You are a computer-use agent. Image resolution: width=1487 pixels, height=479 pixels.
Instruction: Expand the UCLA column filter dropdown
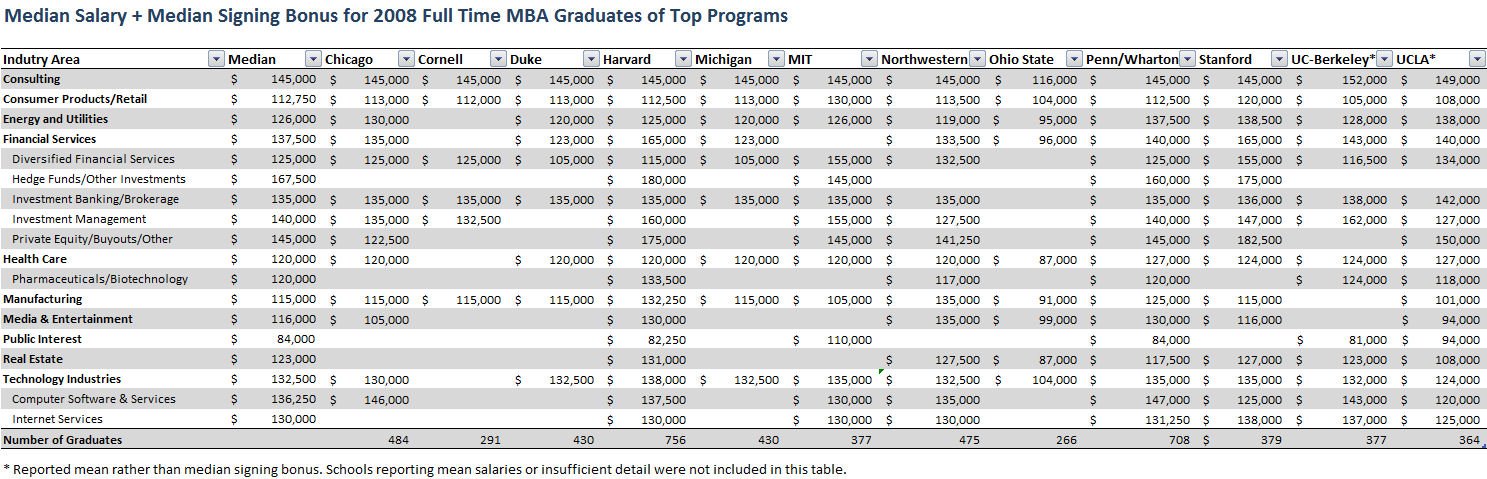coord(1476,59)
